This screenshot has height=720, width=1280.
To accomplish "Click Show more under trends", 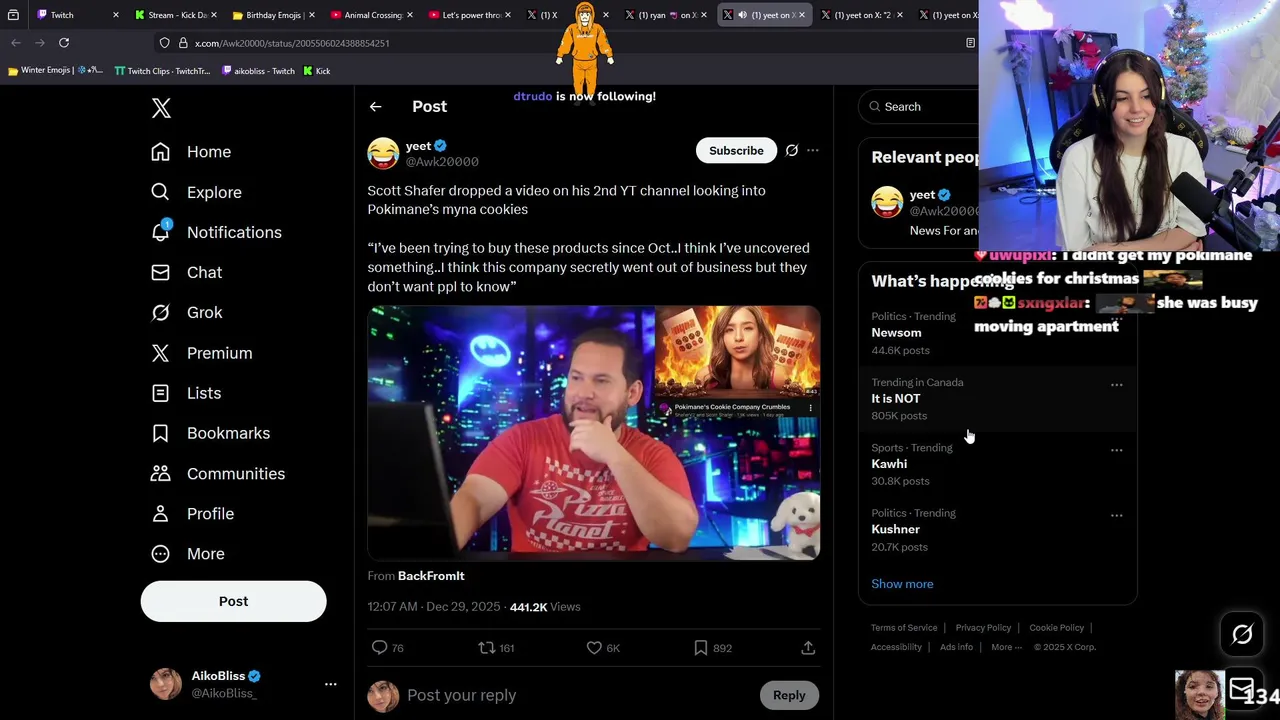I will [x=902, y=584].
